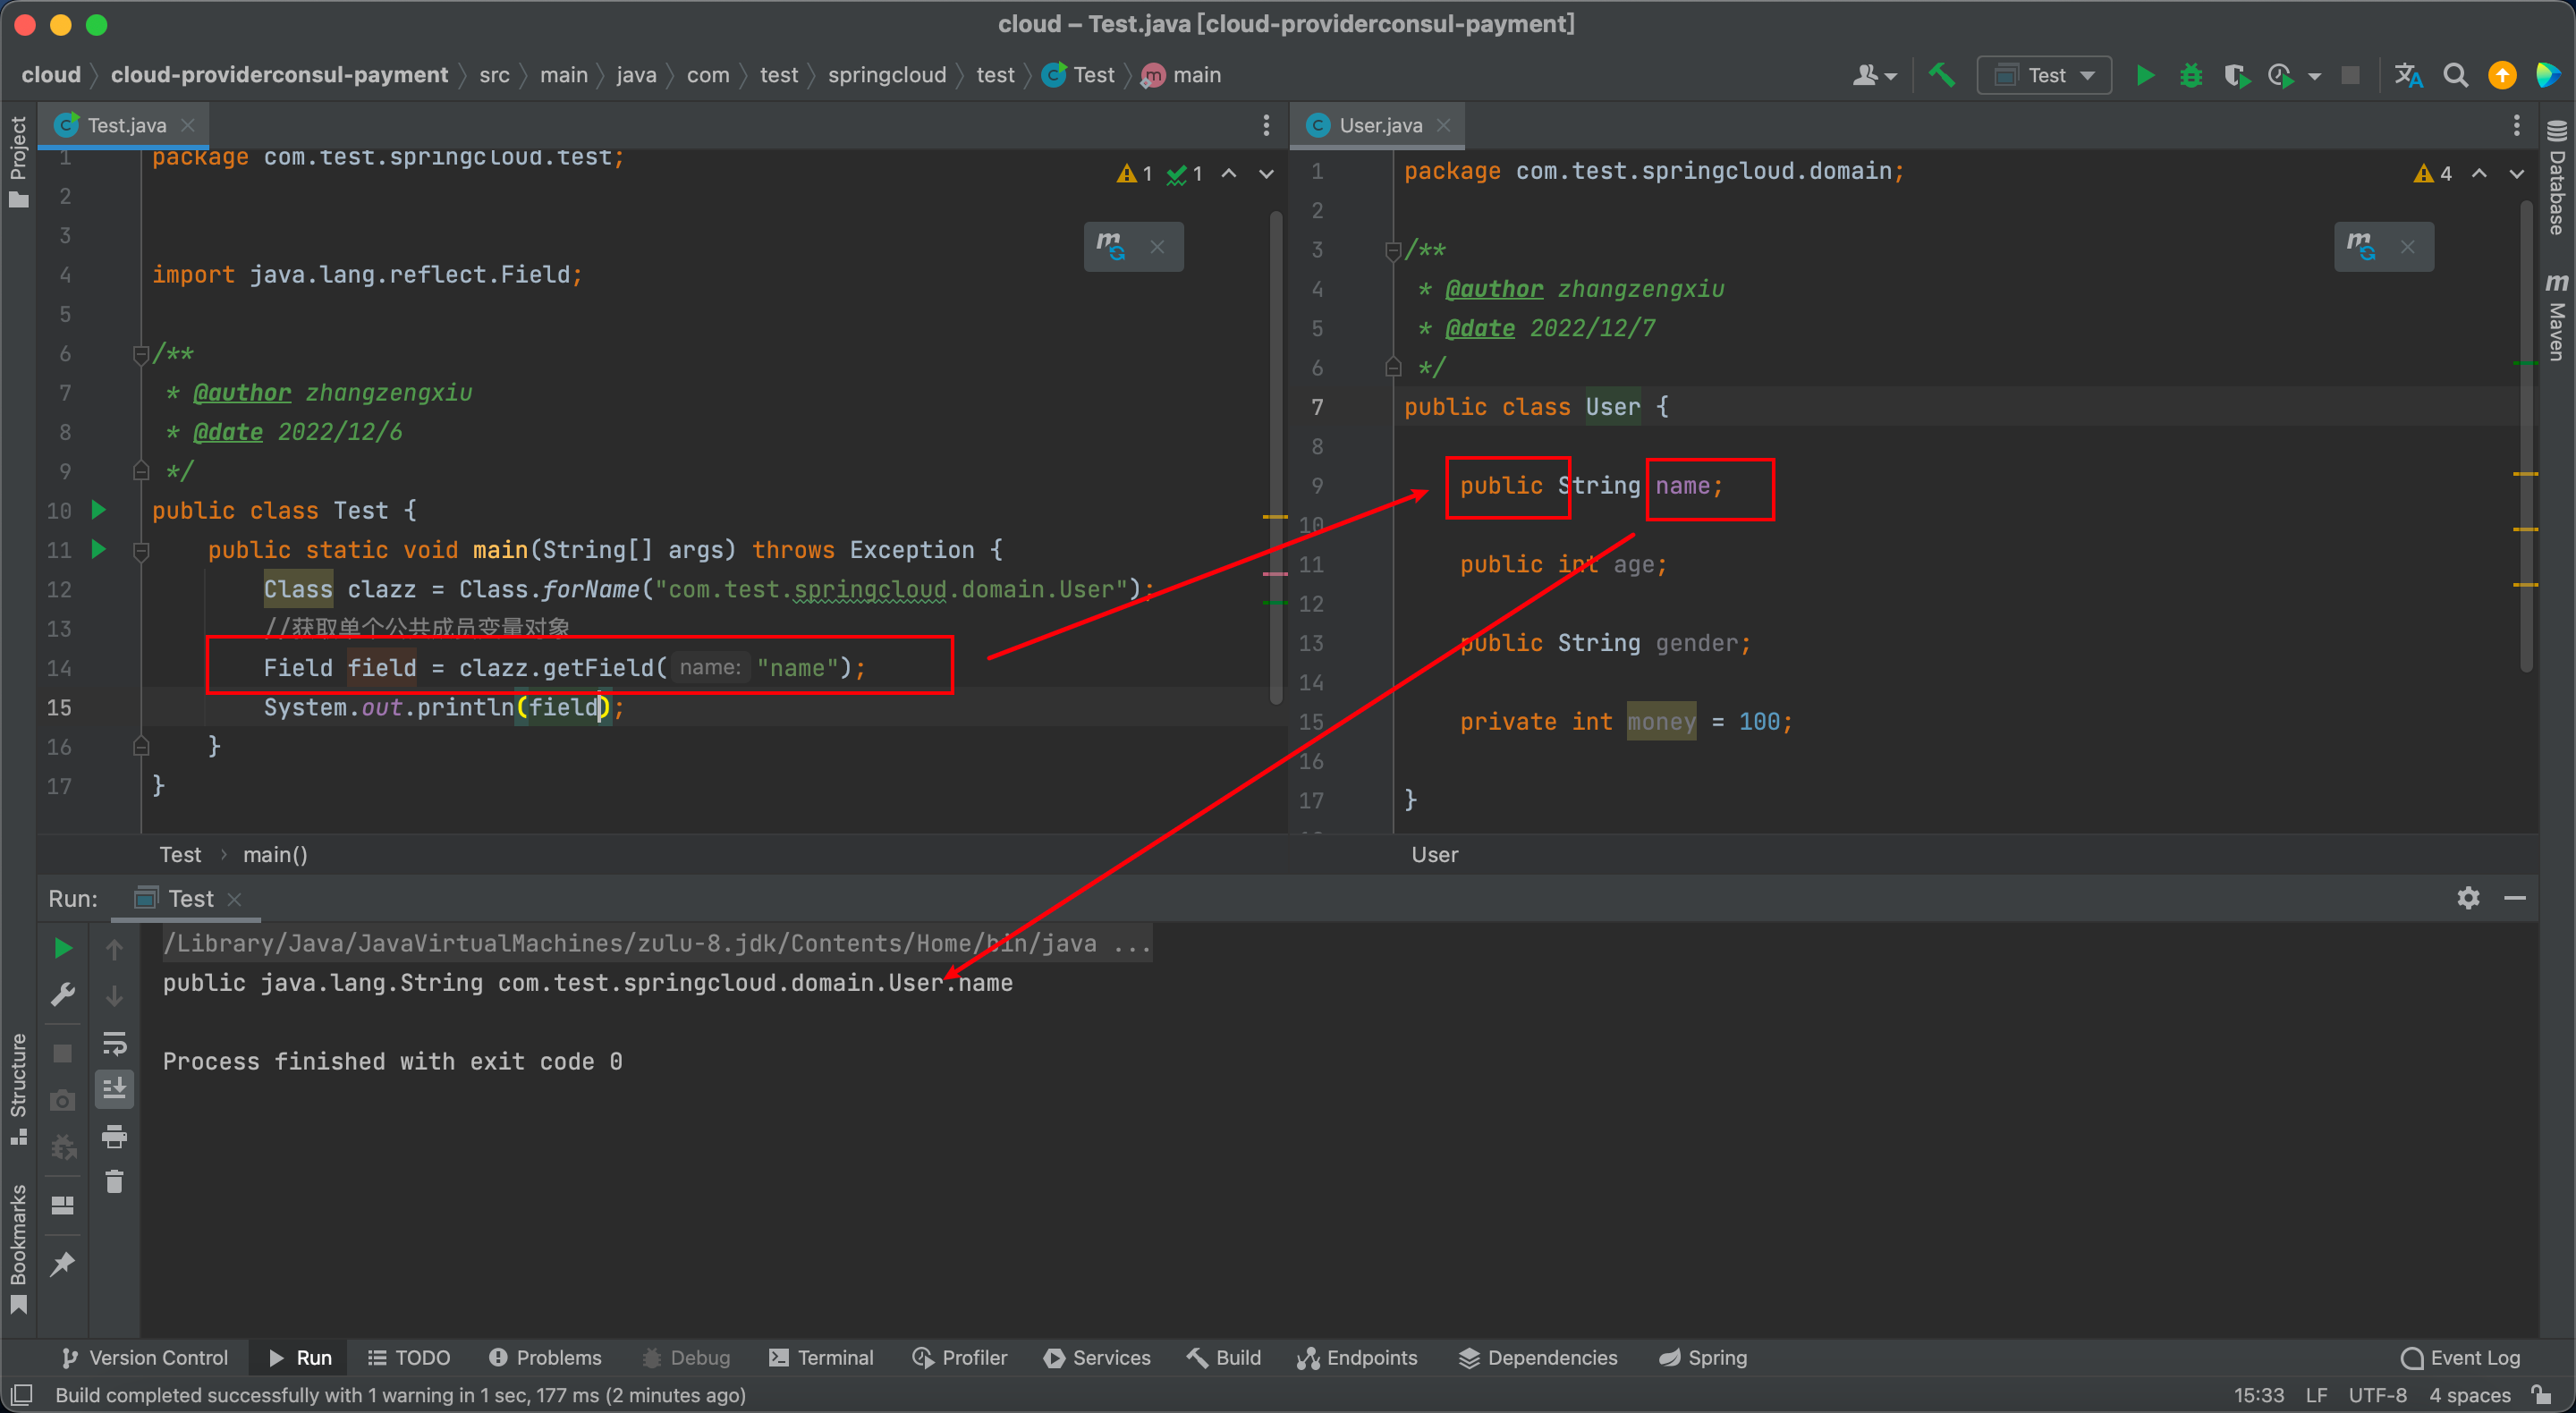Go to next highlighted error in Test.java
Image resolution: width=2576 pixels, height=1413 pixels.
click(x=1266, y=174)
